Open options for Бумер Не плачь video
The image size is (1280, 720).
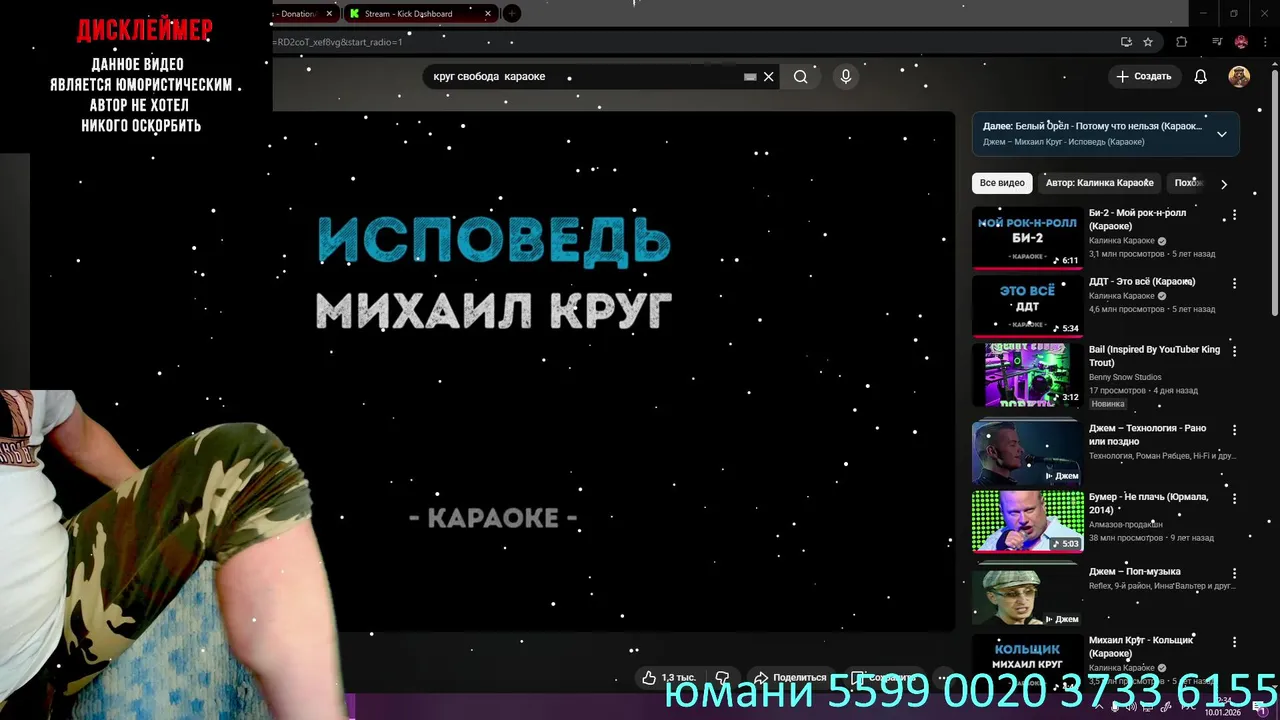pos(1234,499)
